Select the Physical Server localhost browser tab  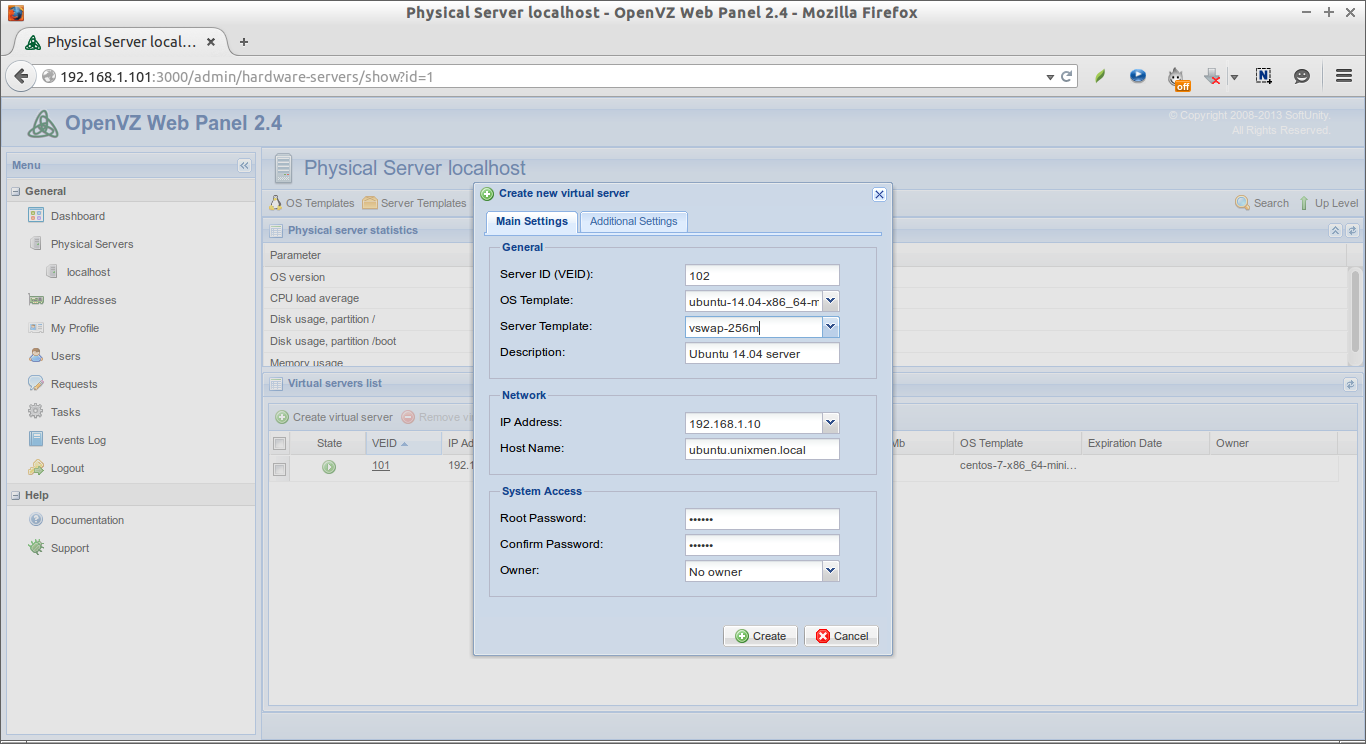122,42
